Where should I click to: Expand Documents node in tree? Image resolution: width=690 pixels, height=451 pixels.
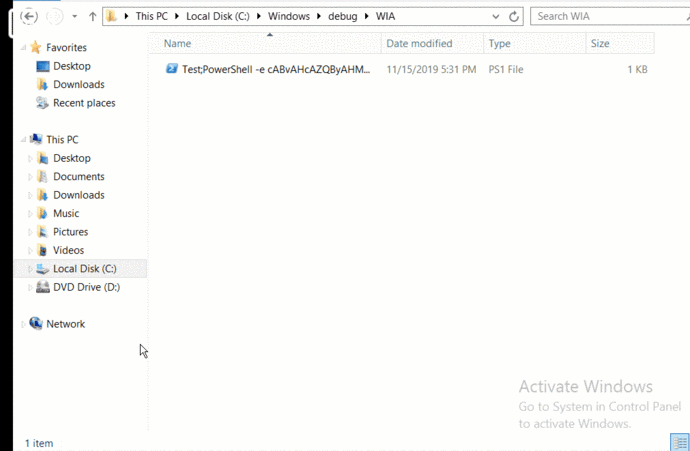coord(30,177)
